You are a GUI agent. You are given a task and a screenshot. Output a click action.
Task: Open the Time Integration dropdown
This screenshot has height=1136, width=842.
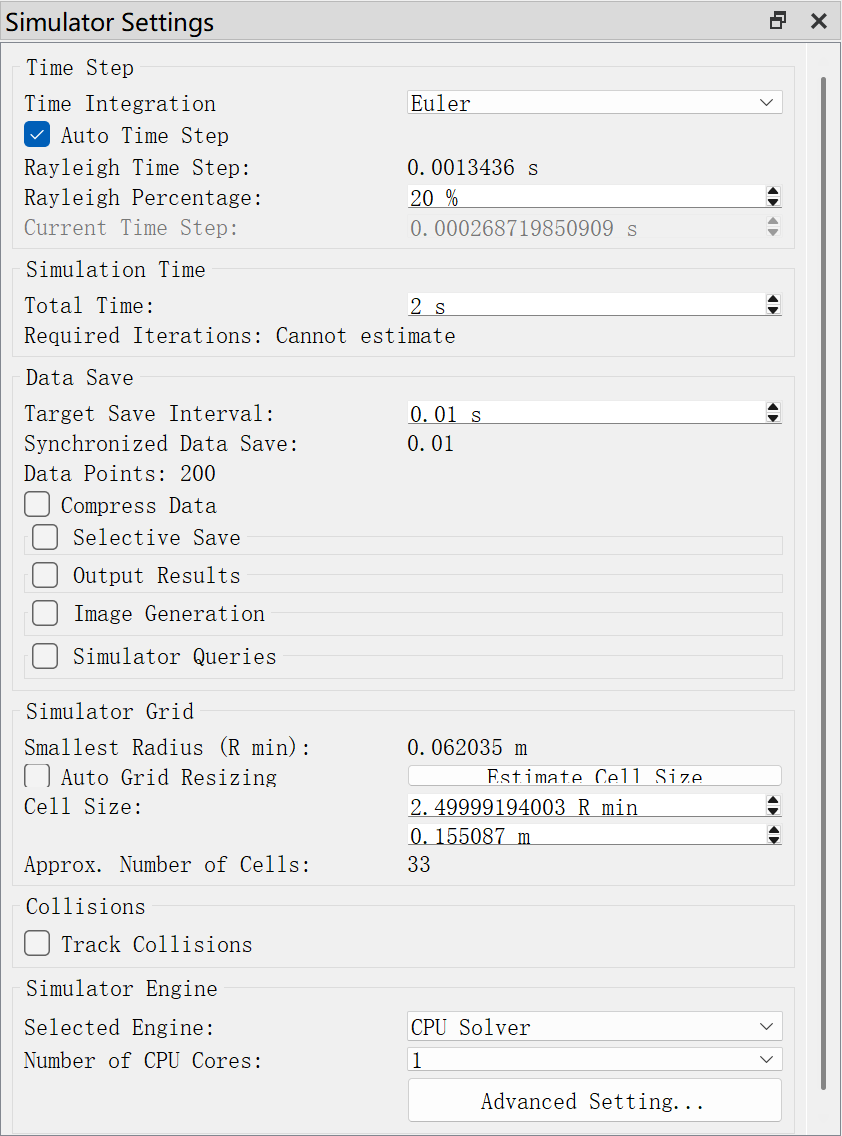[x=595, y=103]
